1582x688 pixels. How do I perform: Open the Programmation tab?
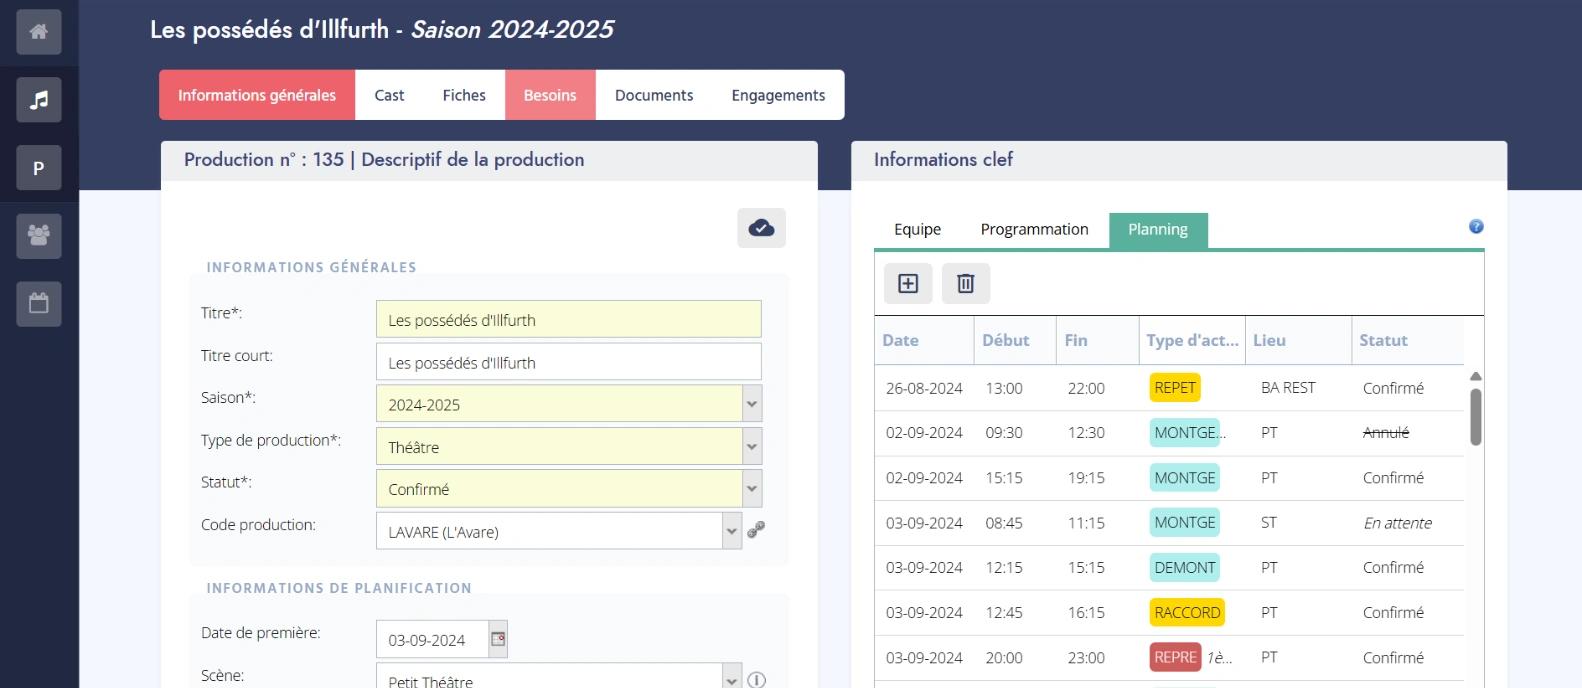tap(1034, 230)
